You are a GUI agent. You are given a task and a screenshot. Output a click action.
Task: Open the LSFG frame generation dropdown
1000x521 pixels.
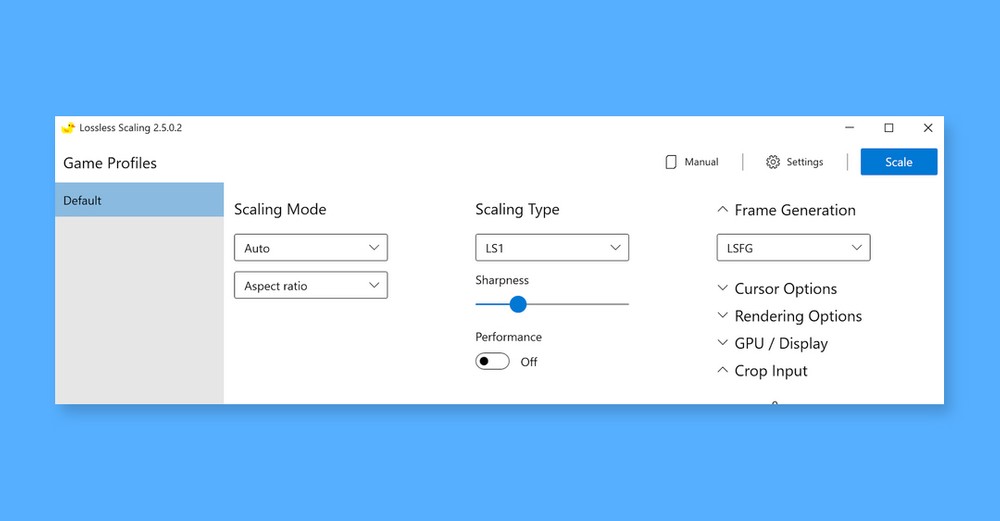[793, 247]
